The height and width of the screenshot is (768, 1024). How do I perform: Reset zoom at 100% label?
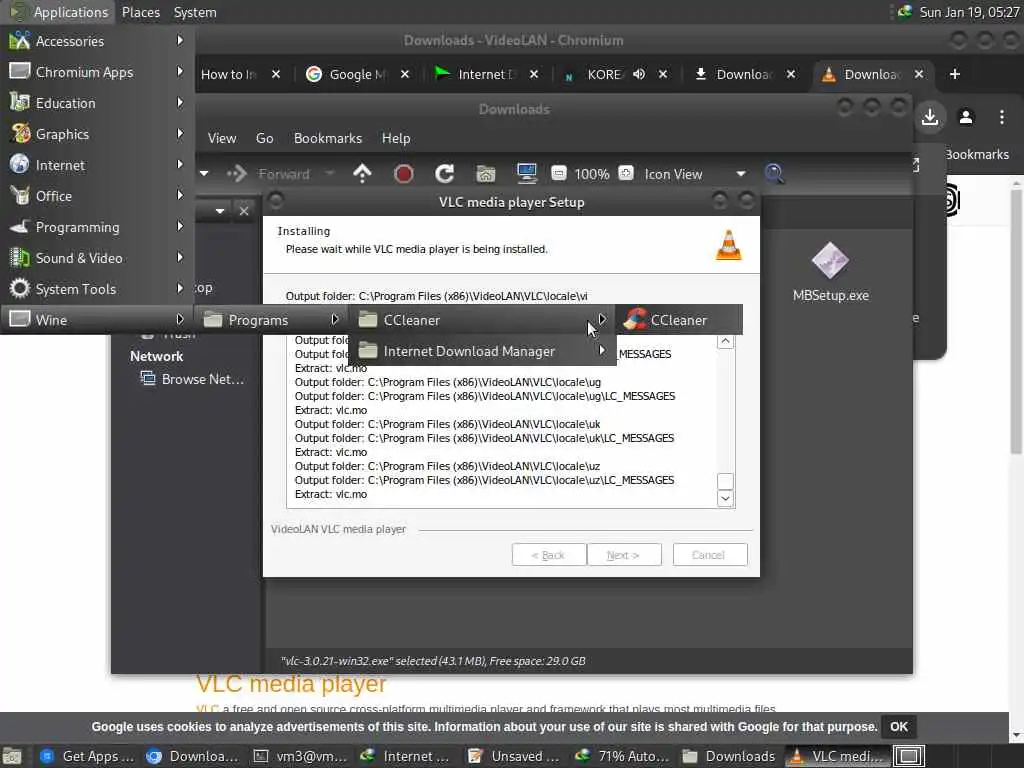pyautogui.click(x=592, y=174)
